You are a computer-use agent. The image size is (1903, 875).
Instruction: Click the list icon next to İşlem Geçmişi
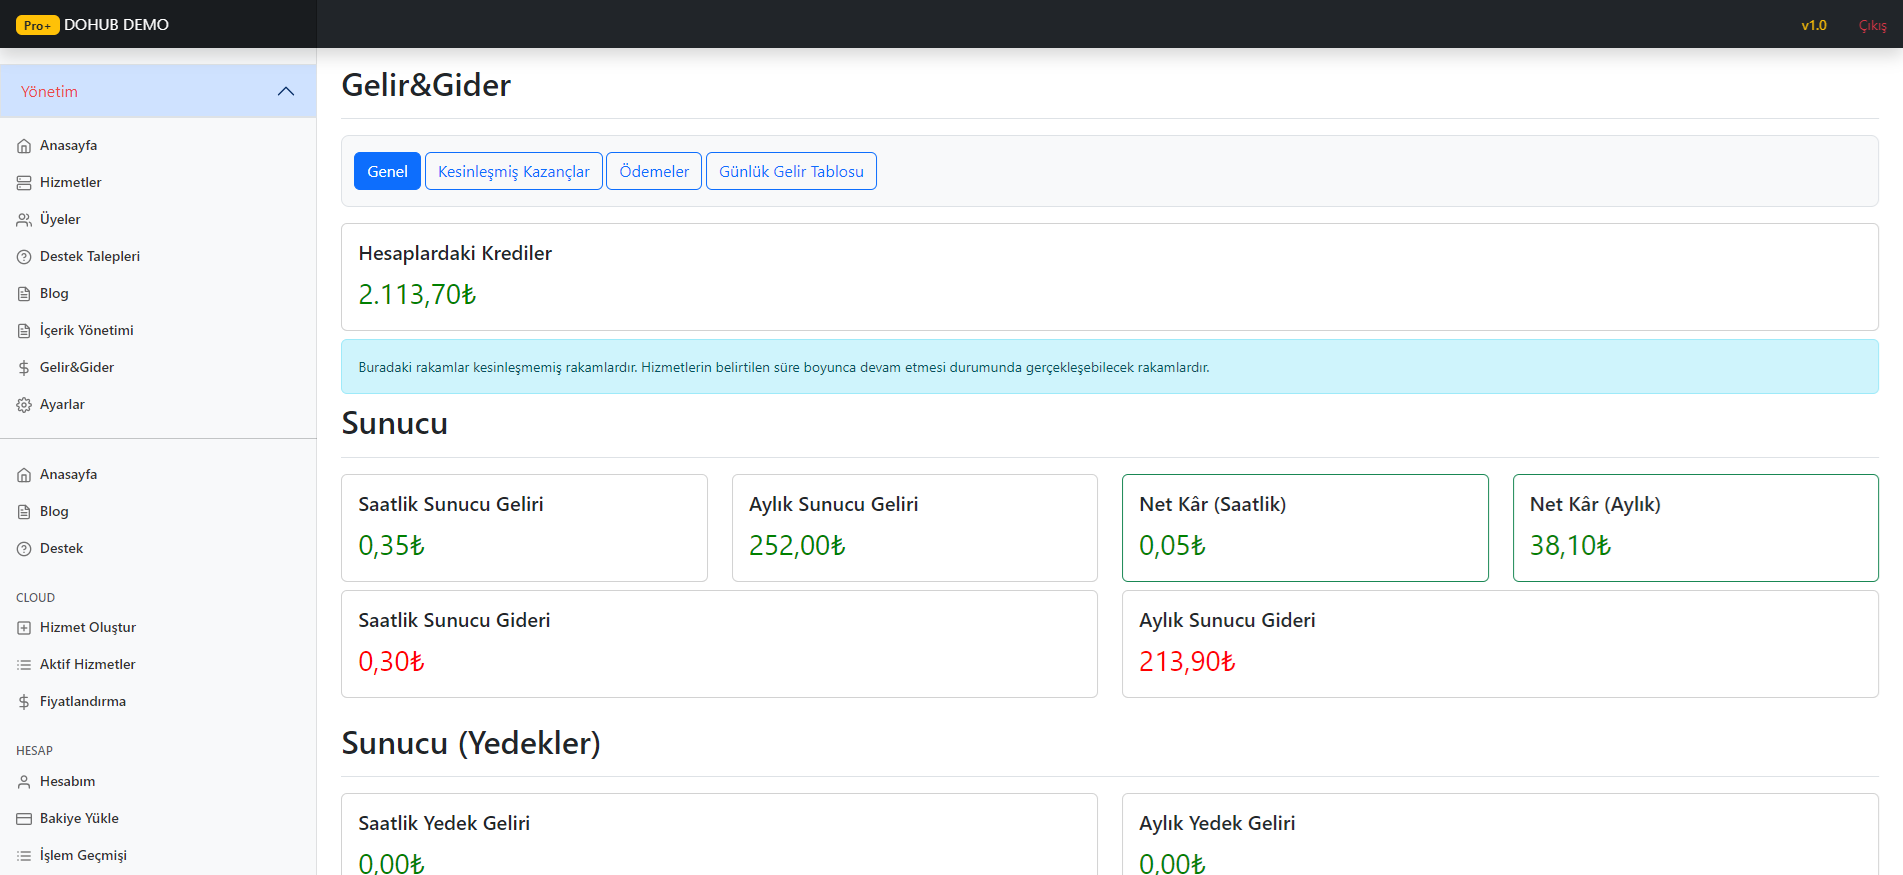[x=24, y=856]
